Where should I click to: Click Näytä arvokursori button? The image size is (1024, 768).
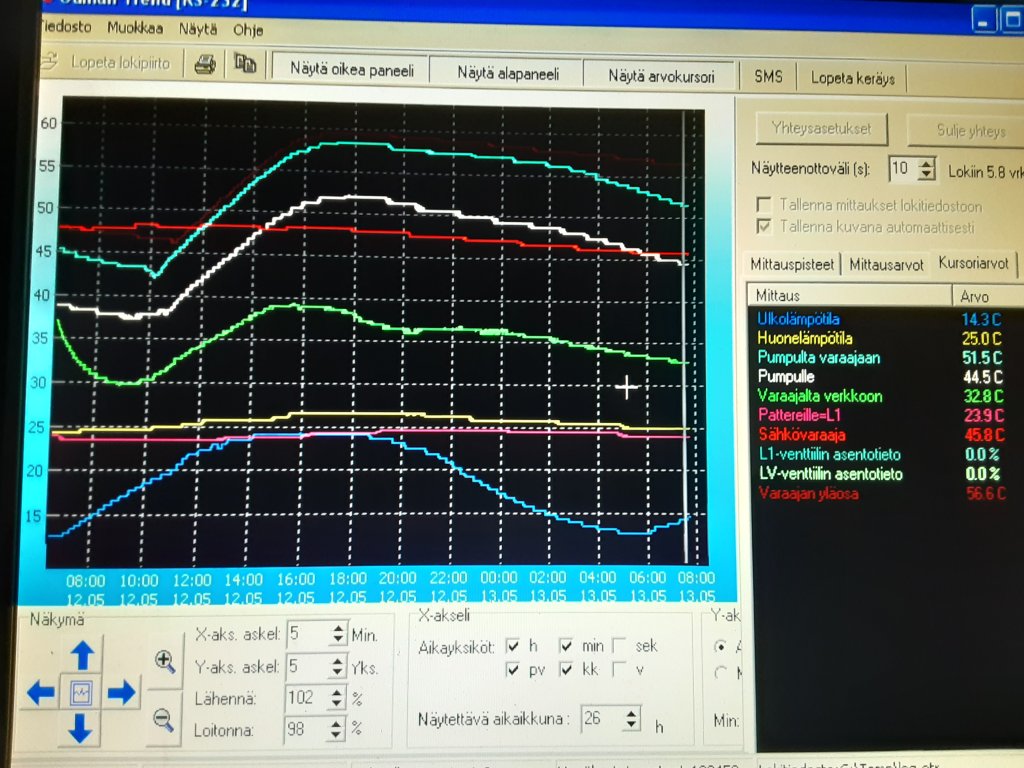(660, 76)
